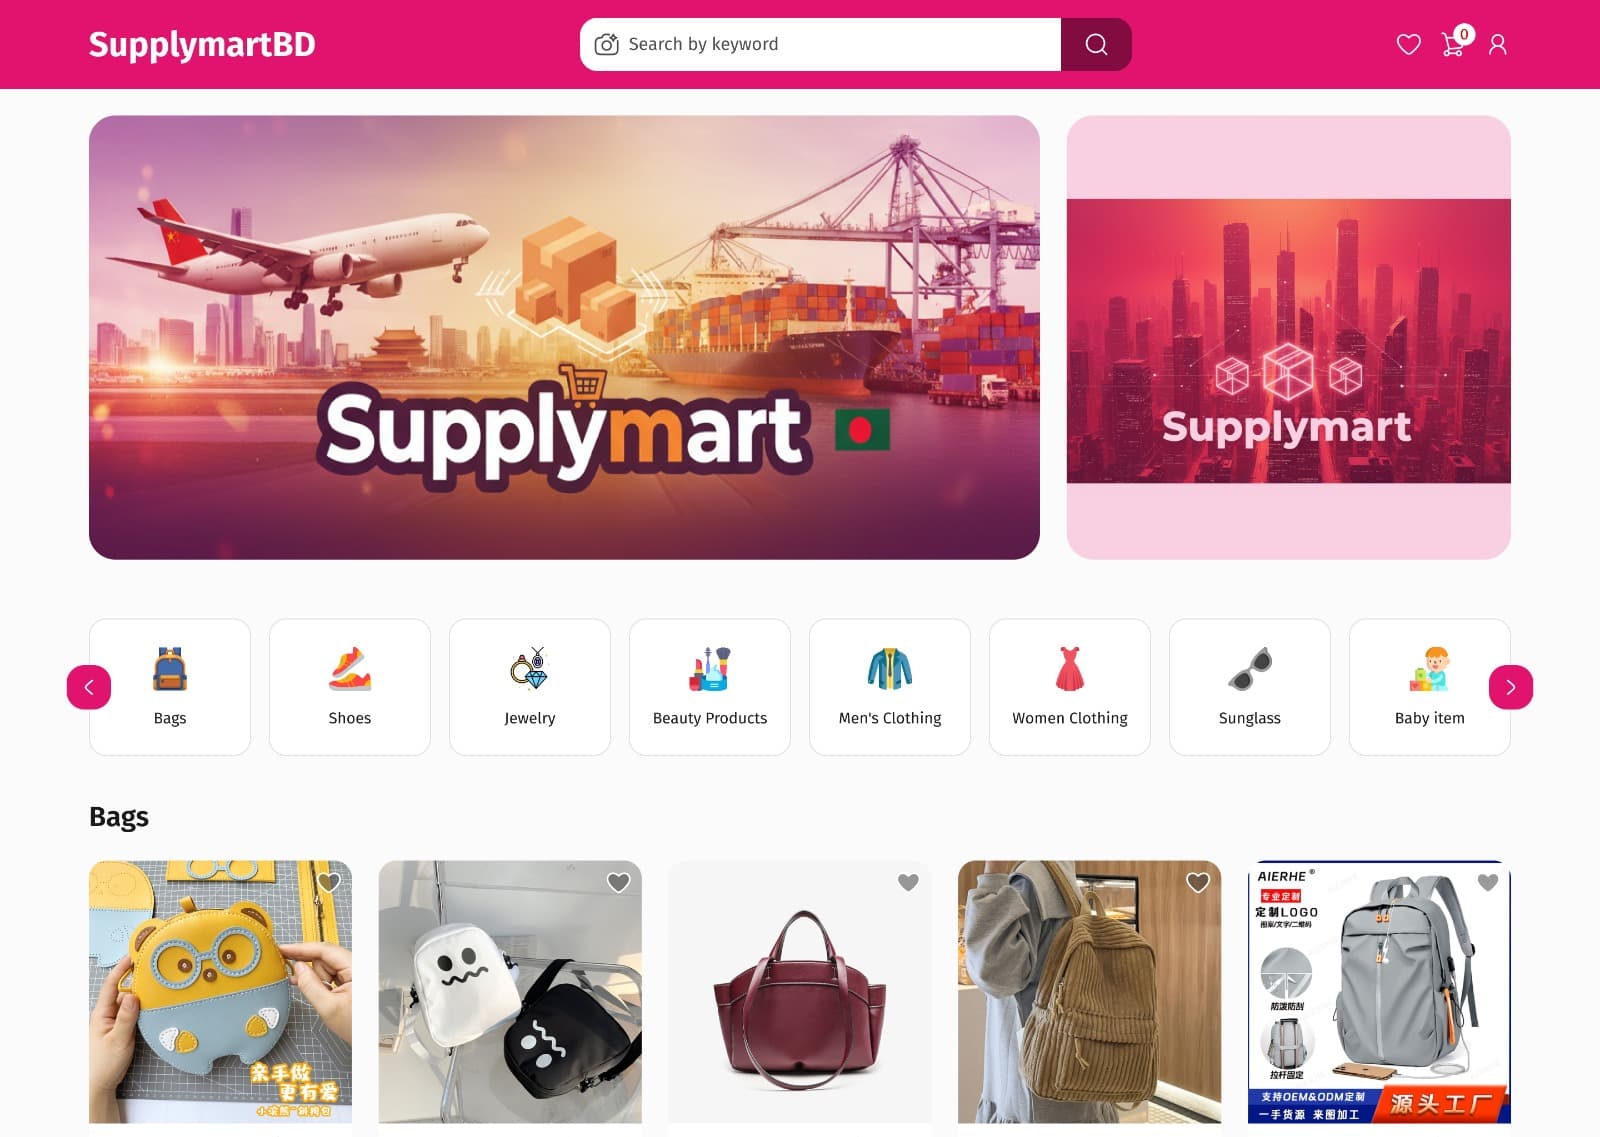The height and width of the screenshot is (1137, 1600).
Task: Select the Sunglass category icon
Action: 1250,669
